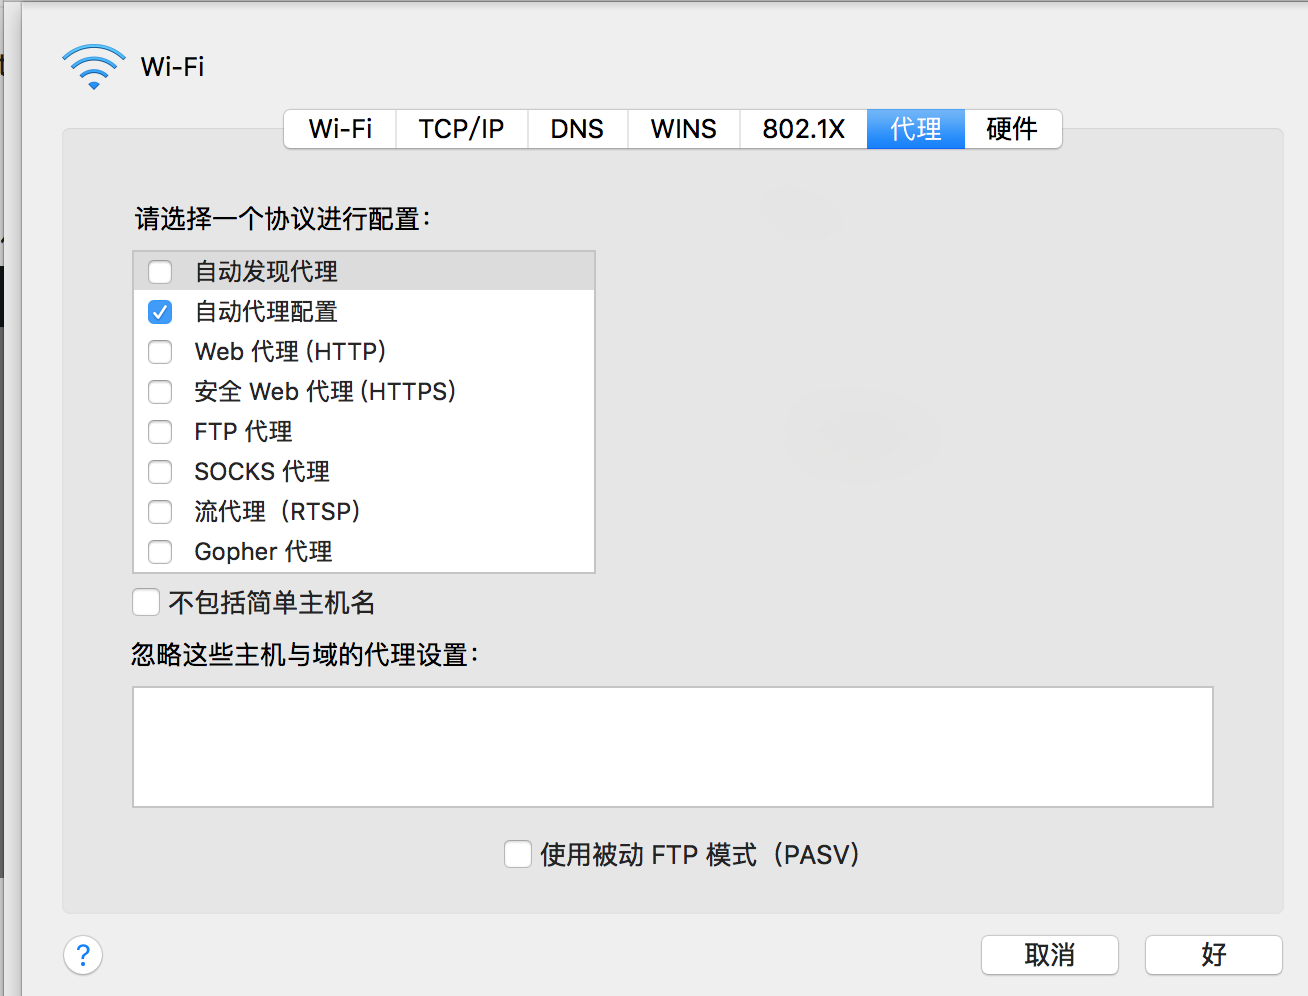Viewport: 1308px width, 996px height.
Task: Select the 自动发现代理 row text
Action: [266, 272]
